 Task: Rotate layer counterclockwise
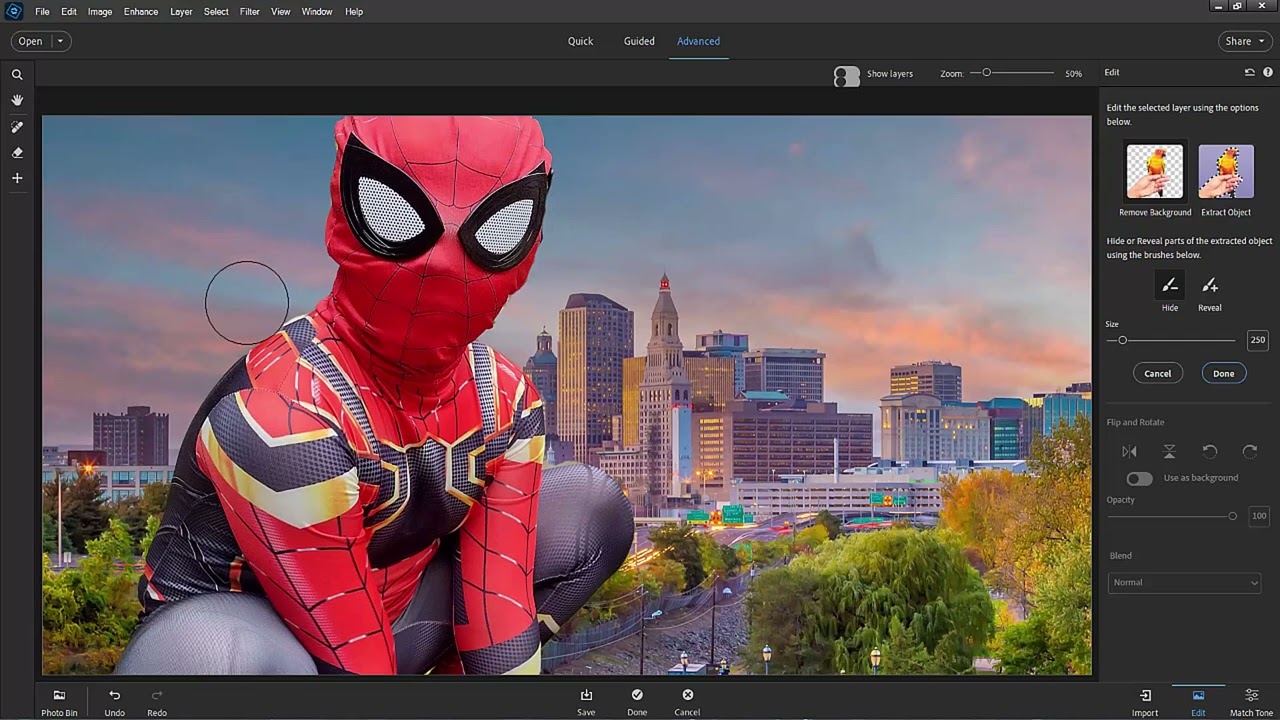[x=1210, y=452]
